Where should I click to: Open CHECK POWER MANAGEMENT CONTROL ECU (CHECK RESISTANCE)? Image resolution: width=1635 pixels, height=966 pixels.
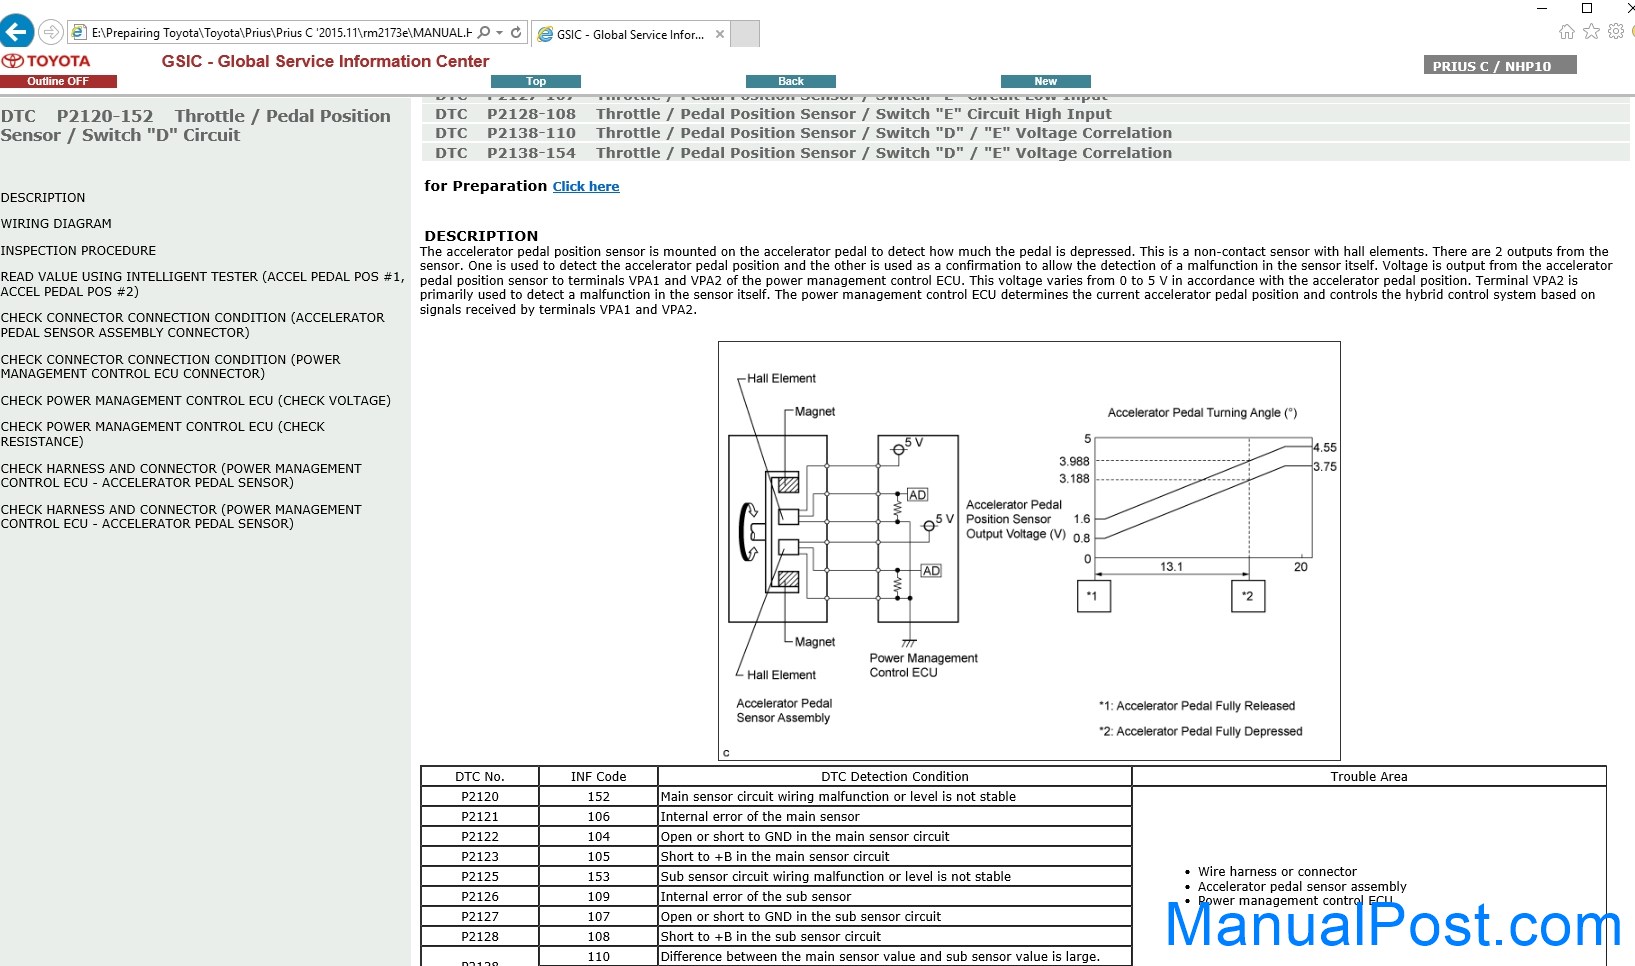click(x=162, y=434)
